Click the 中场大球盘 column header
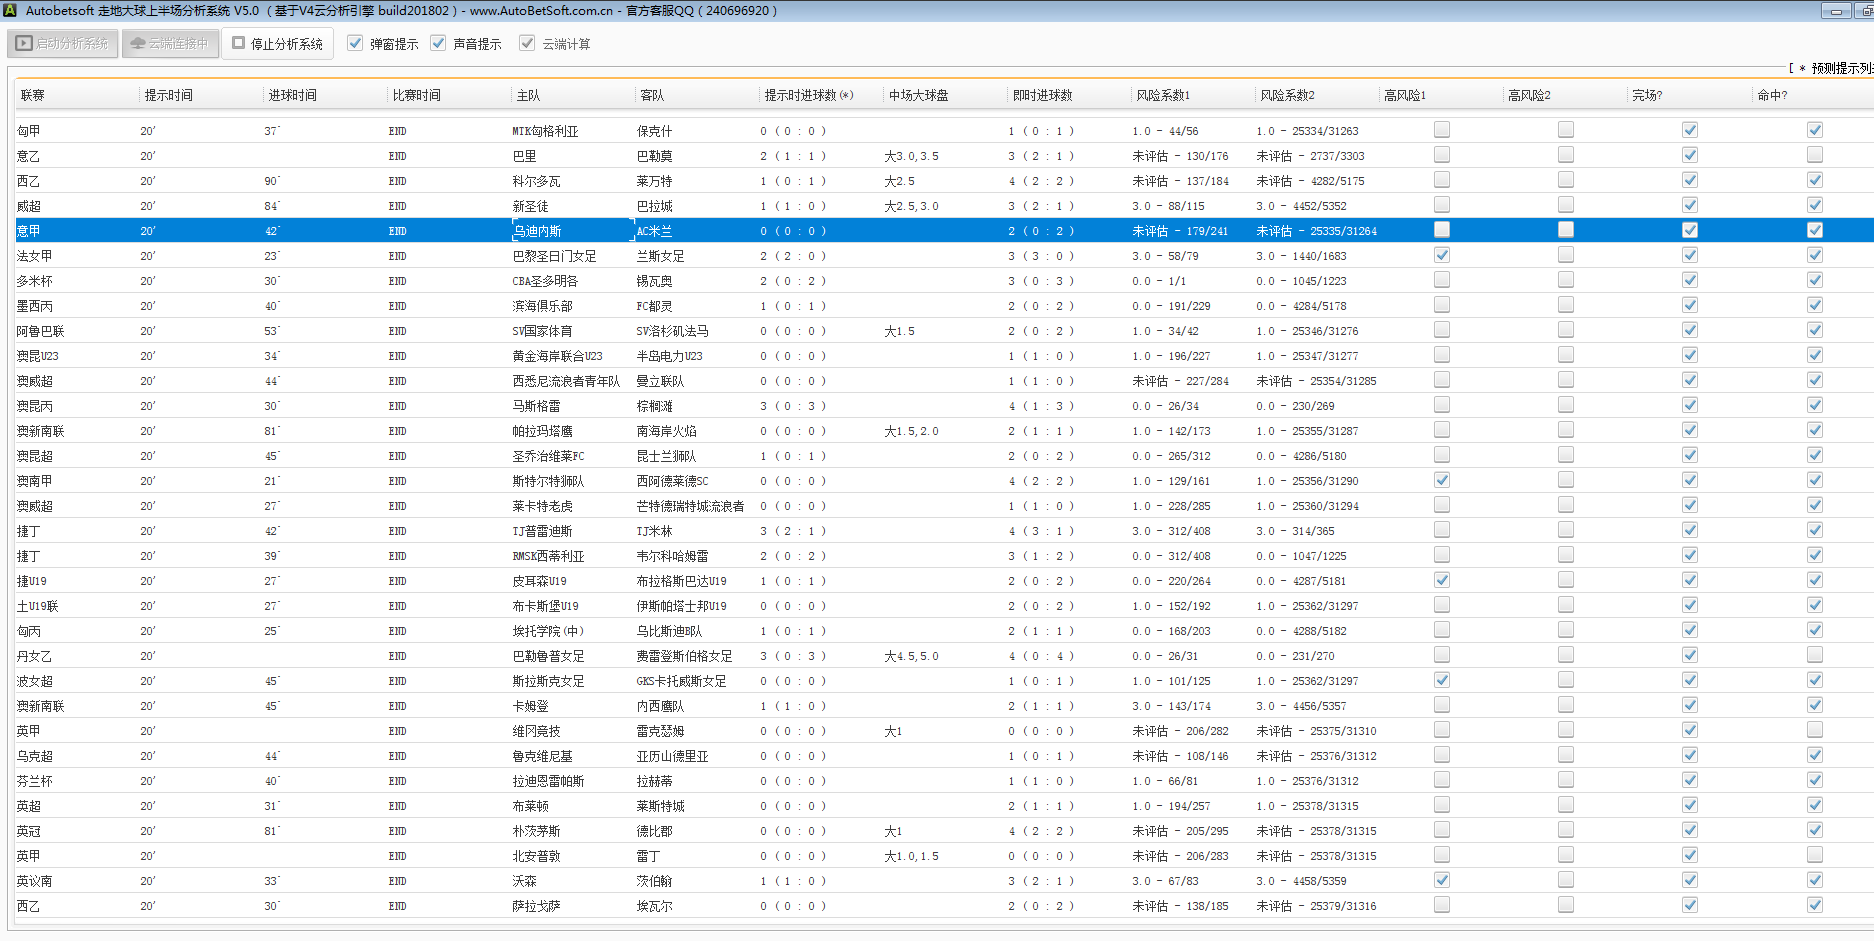The width and height of the screenshot is (1874, 941). [x=918, y=95]
